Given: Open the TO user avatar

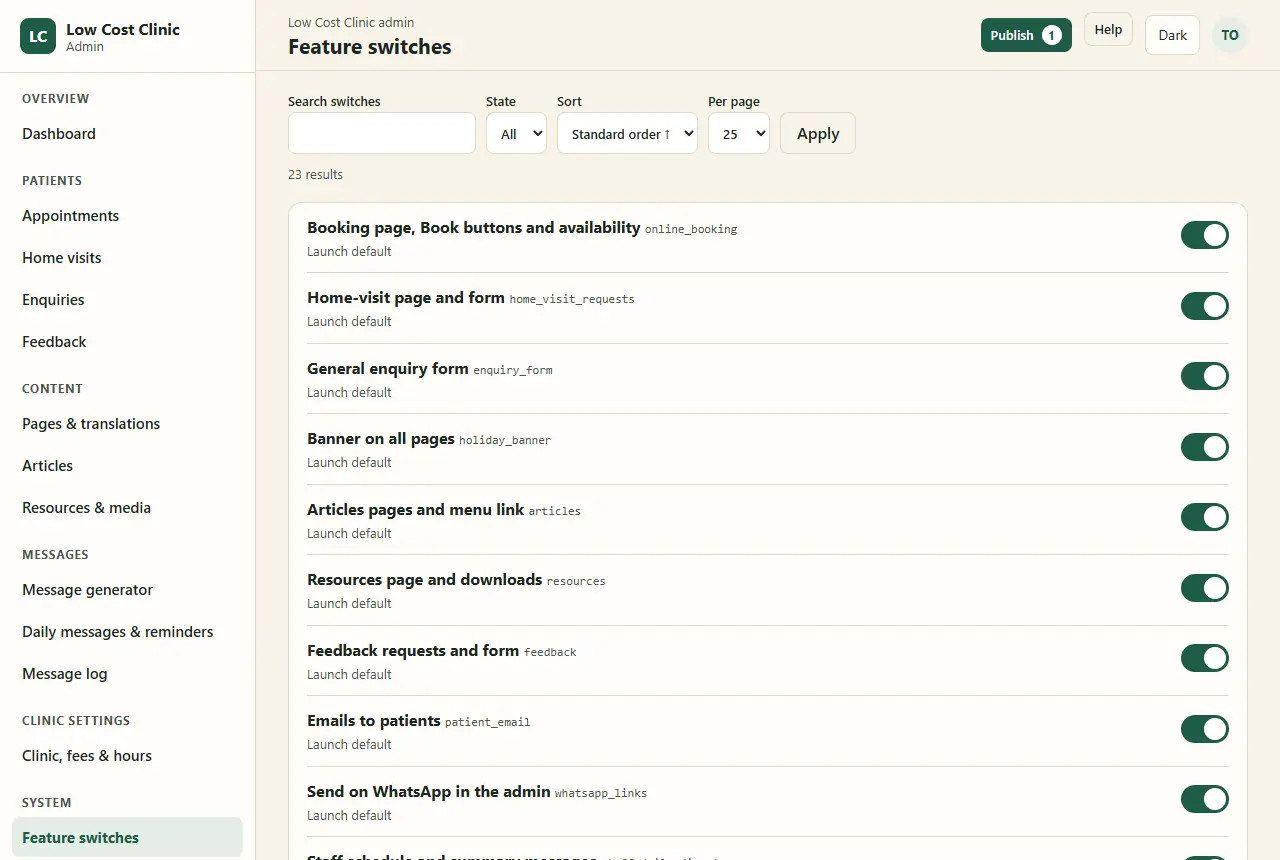Looking at the screenshot, I should coord(1230,35).
